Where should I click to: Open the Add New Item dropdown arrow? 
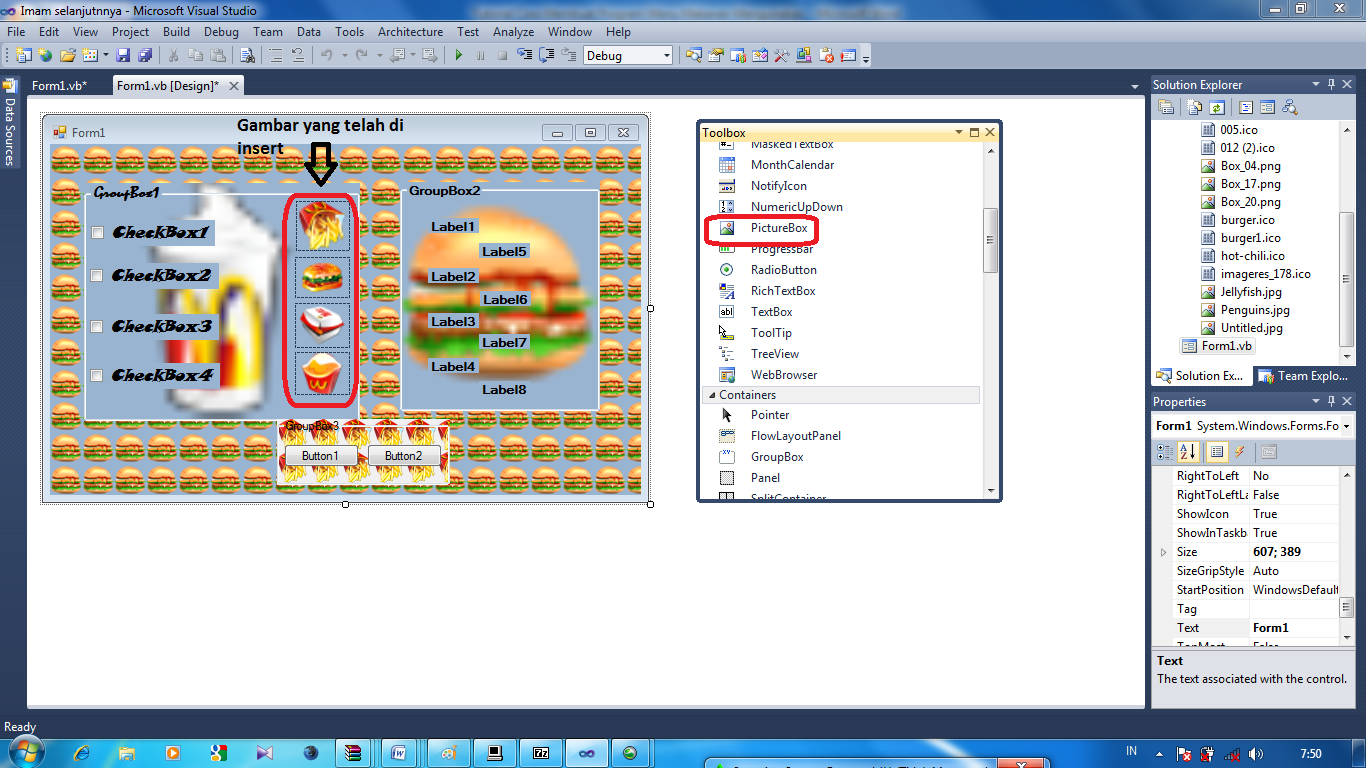(105, 56)
